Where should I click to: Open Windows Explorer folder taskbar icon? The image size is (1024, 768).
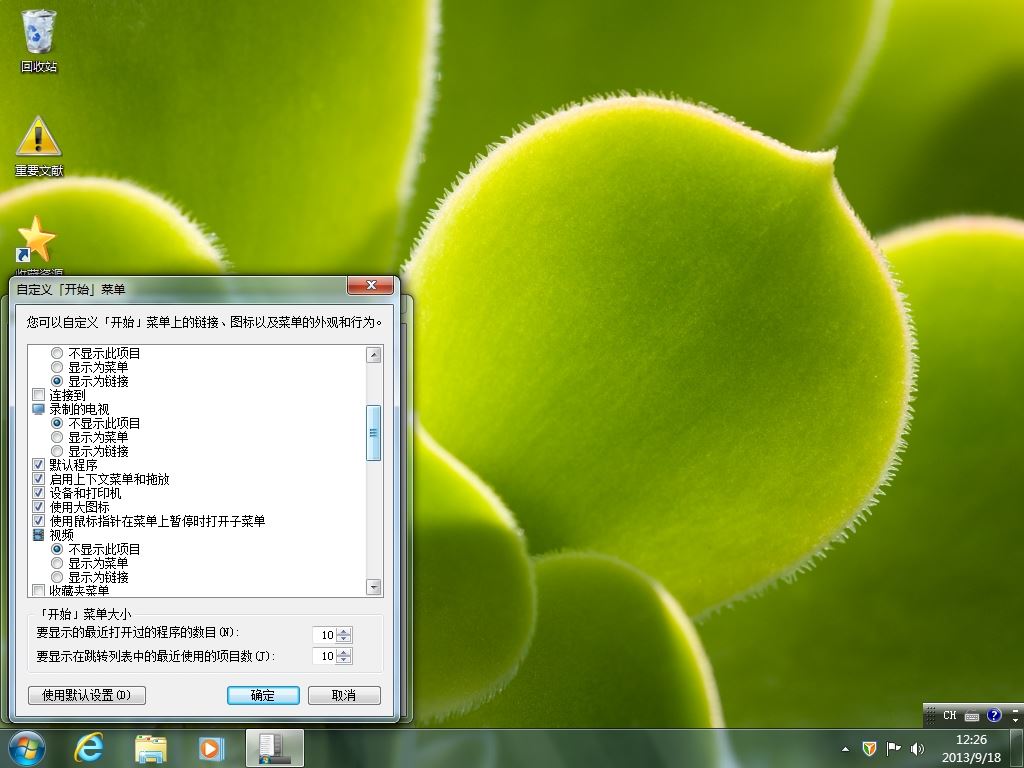[150, 749]
